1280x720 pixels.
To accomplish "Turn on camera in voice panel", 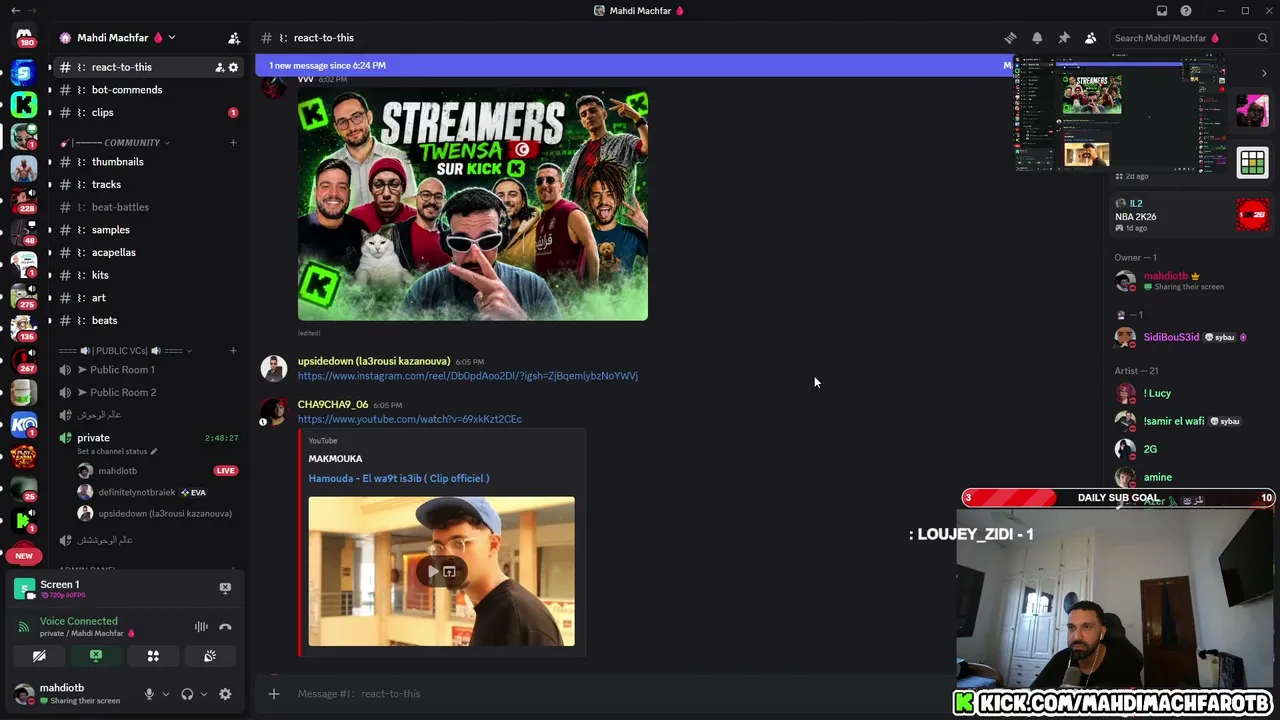I will 39,656.
